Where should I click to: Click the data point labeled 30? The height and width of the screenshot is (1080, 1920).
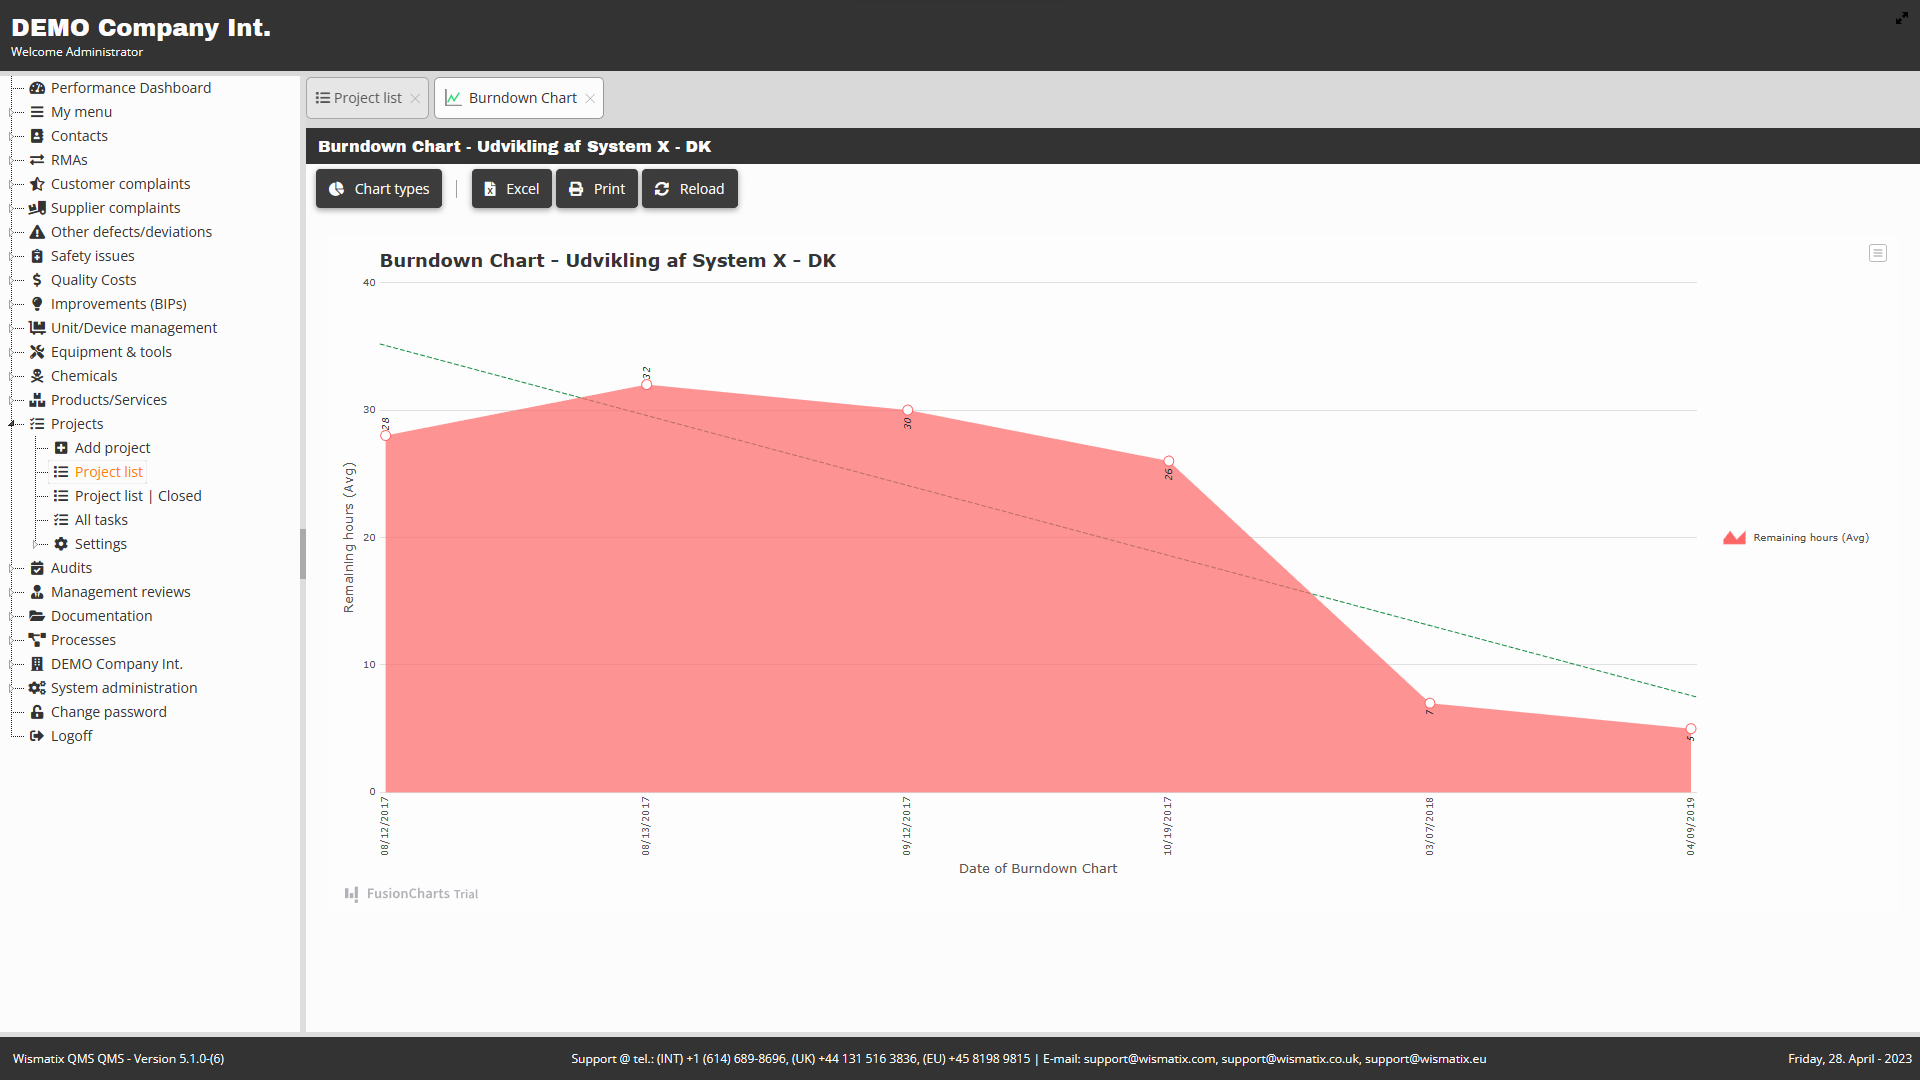pyautogui.click(x=907, y=410)
